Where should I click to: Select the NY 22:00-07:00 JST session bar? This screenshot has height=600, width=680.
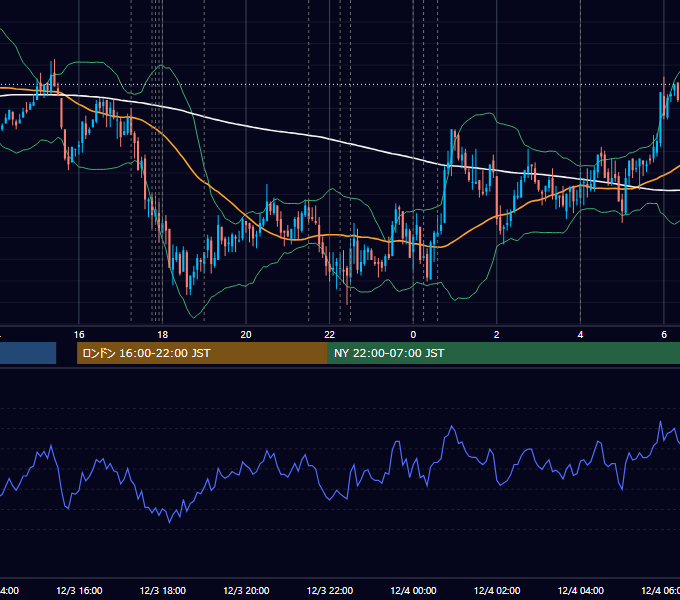(503, 353)
